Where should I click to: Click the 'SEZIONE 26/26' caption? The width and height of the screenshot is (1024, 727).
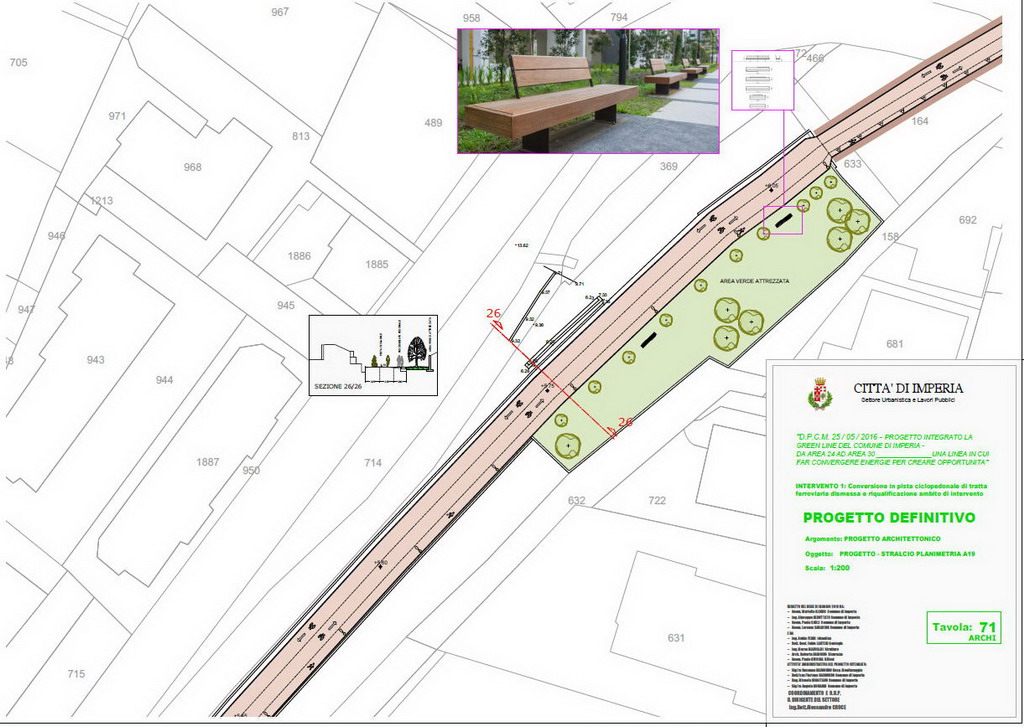(x=338, y=387)
